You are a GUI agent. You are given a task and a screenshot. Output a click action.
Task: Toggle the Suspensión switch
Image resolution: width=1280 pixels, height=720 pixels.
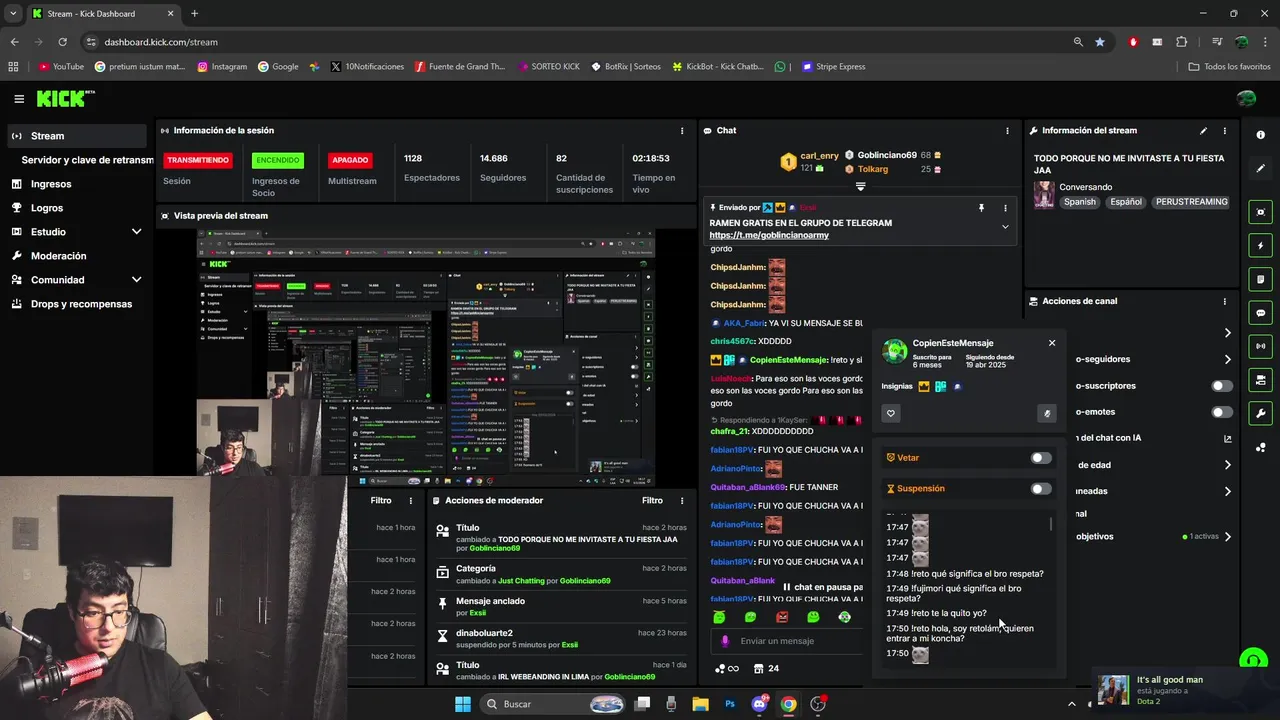coord(1041,489)
